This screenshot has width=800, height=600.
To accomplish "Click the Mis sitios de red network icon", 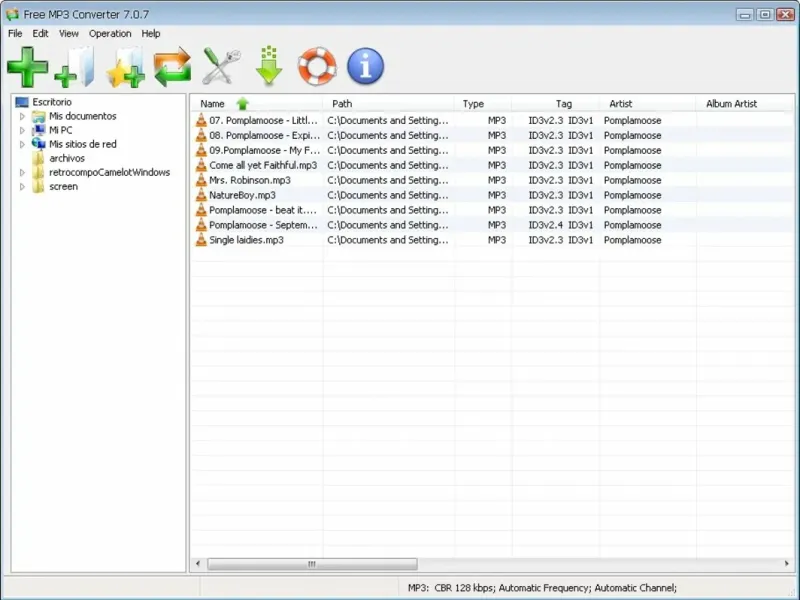I will tap(39, 144).
